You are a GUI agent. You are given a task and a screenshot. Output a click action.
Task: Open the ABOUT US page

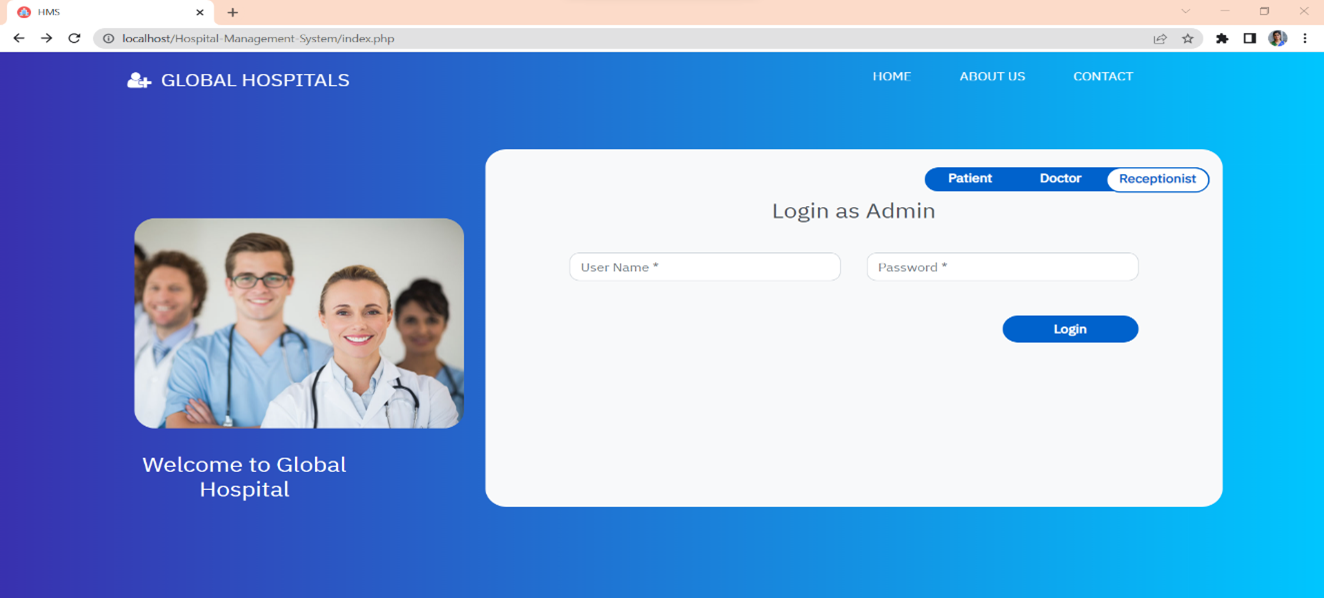[992, 76]
